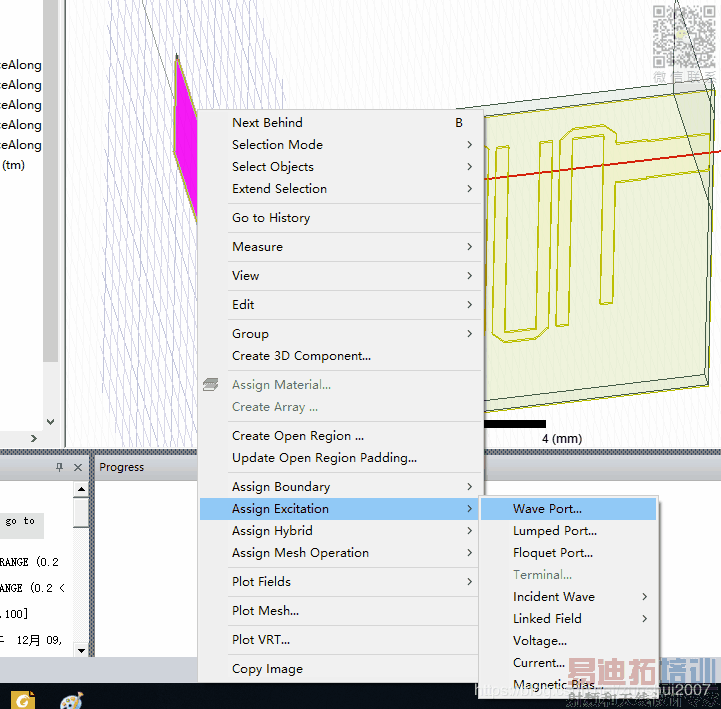Viewport: 721px width, 709px height.
Task: Open Select Objects submenu
Action: (340, 167)
